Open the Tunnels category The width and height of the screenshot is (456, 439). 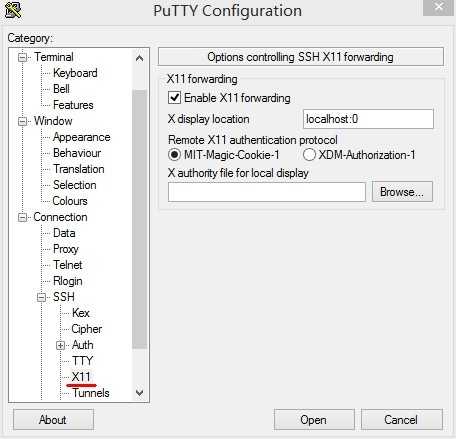point(91,393)
